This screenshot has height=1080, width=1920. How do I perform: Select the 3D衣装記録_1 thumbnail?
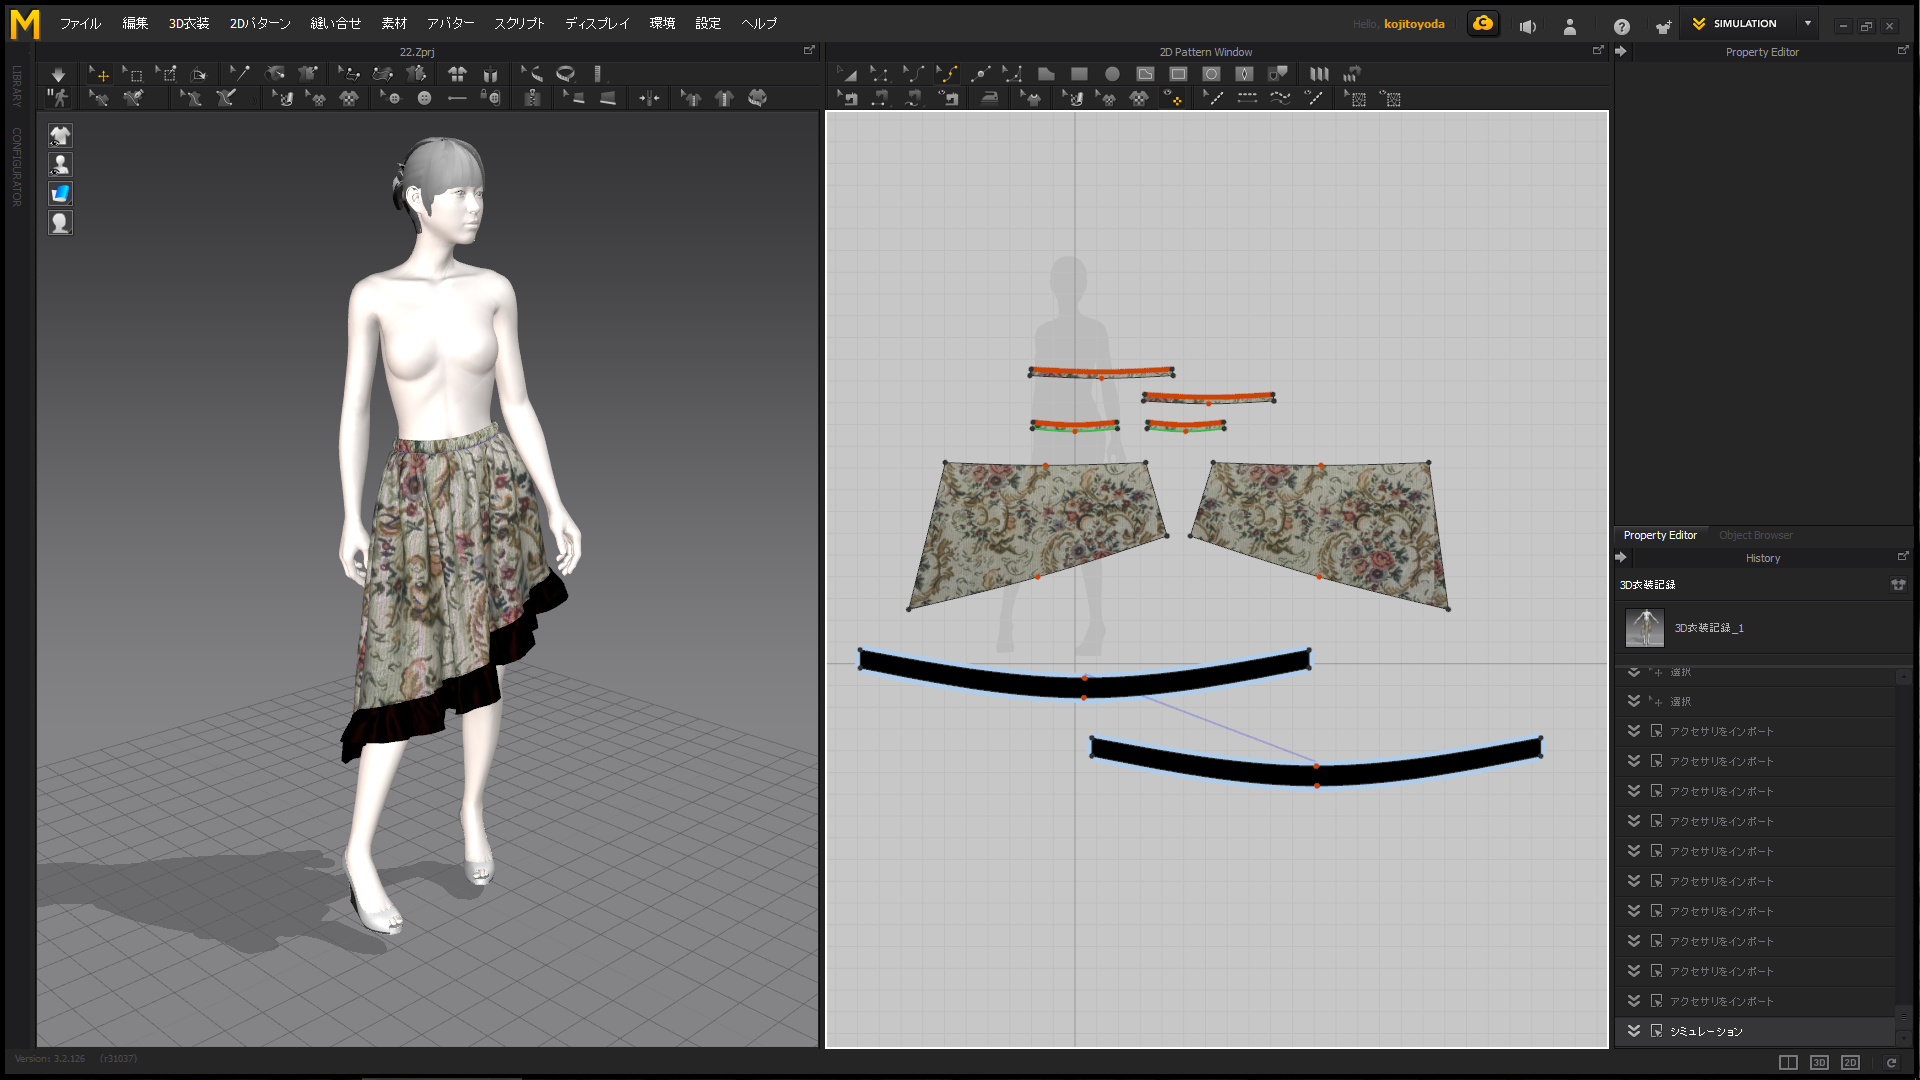tap(1645, 628)
